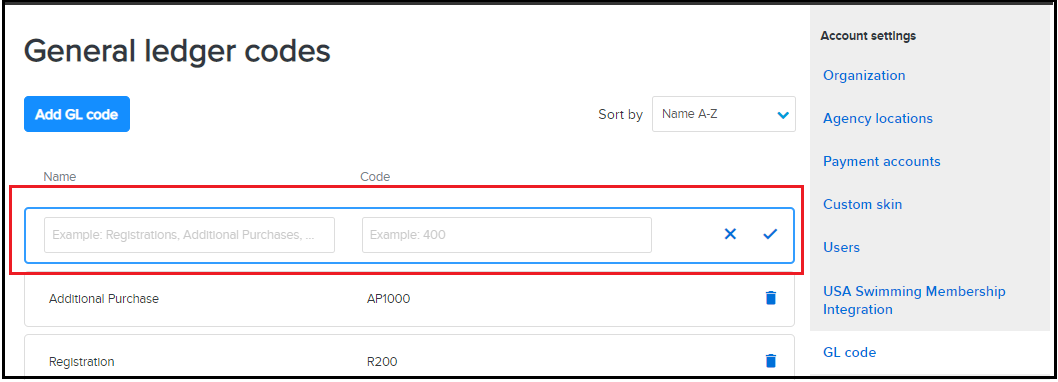Viewport: 1058px width, 382px height.
Task: Focus the Name example input field
Action: point(190,235)
